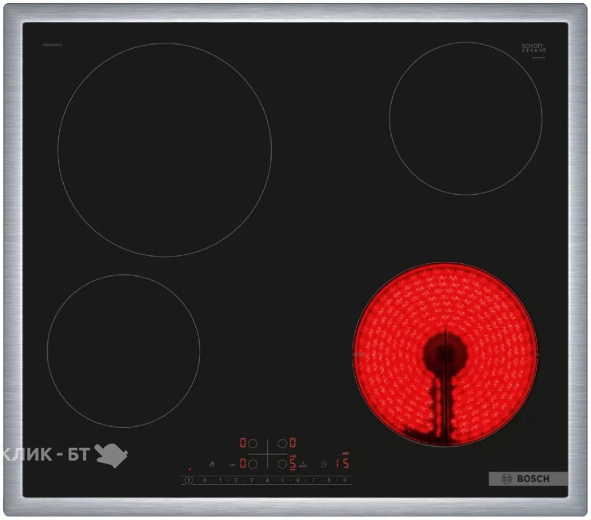Image resolution: width=591 pixels, height=520 pixels.
Task: Set heat level 8 on the slider
Action: pos(329,480)
